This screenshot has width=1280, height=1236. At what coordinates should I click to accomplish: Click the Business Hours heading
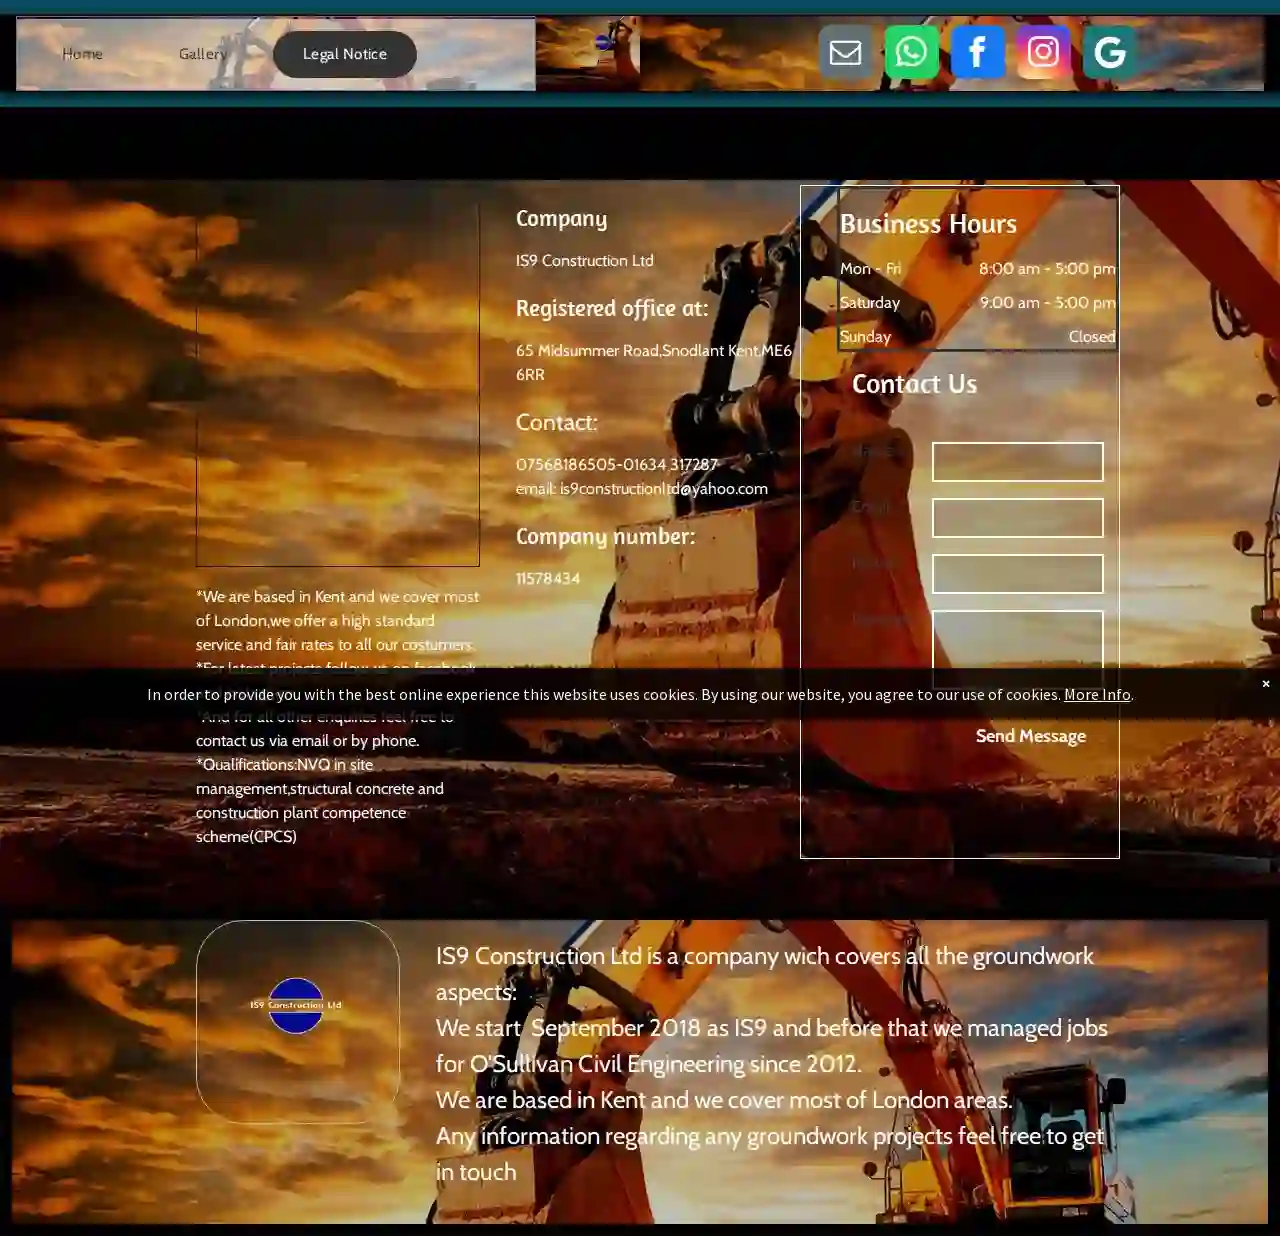pyautogui.click(x=928, y=224)
